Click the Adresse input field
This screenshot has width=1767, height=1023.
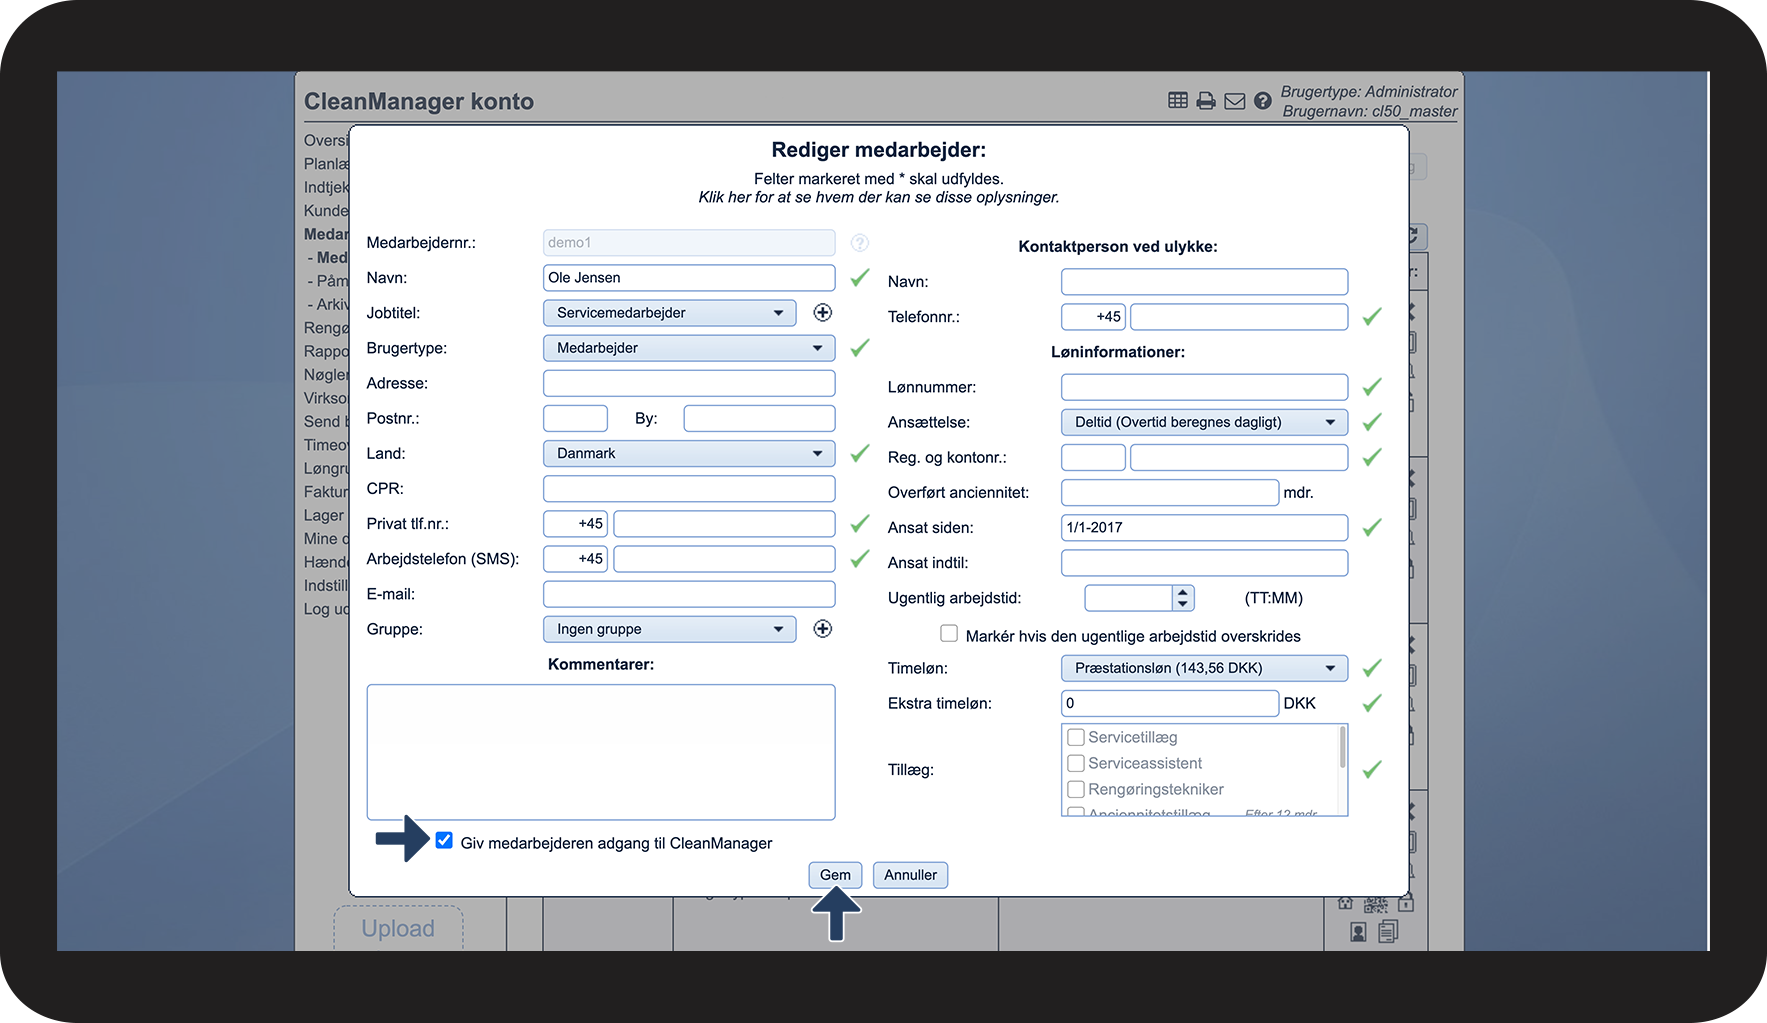click(x=689, y=383)
